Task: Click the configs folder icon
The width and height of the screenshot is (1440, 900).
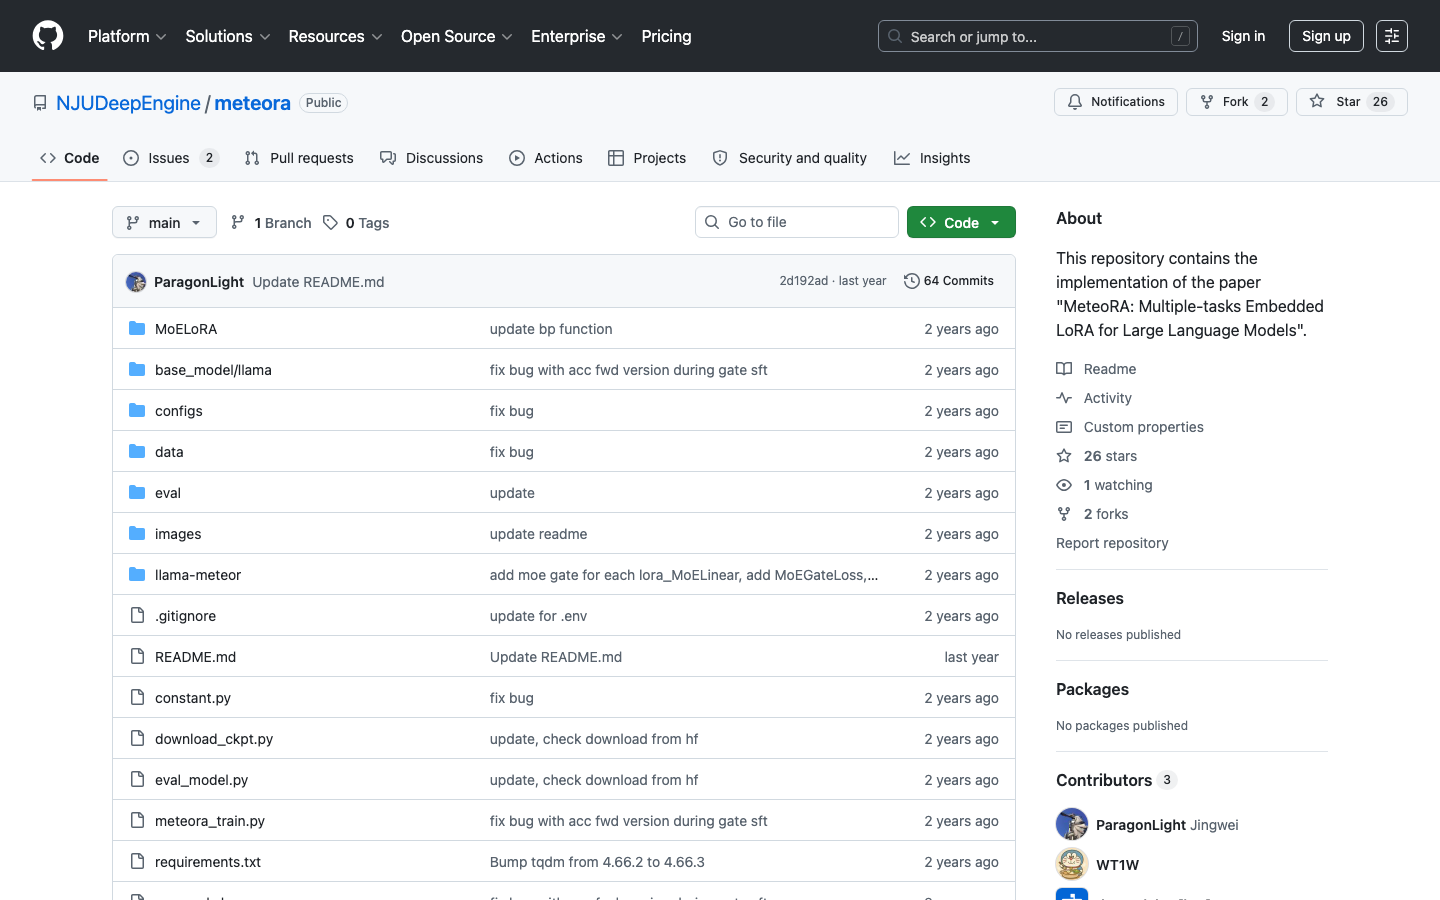Action: 137,411
